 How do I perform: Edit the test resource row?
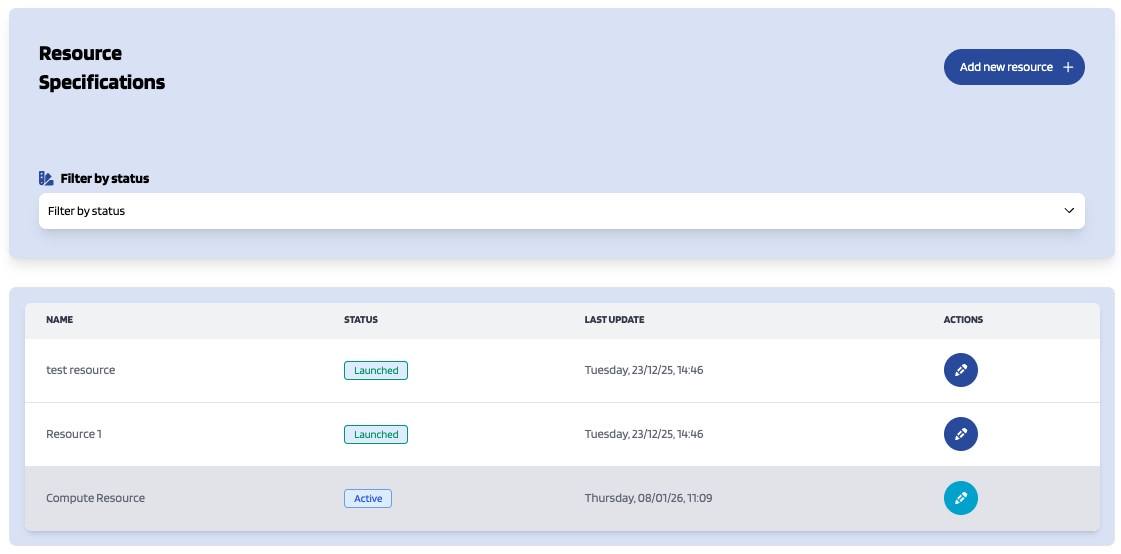coord(960,370)
